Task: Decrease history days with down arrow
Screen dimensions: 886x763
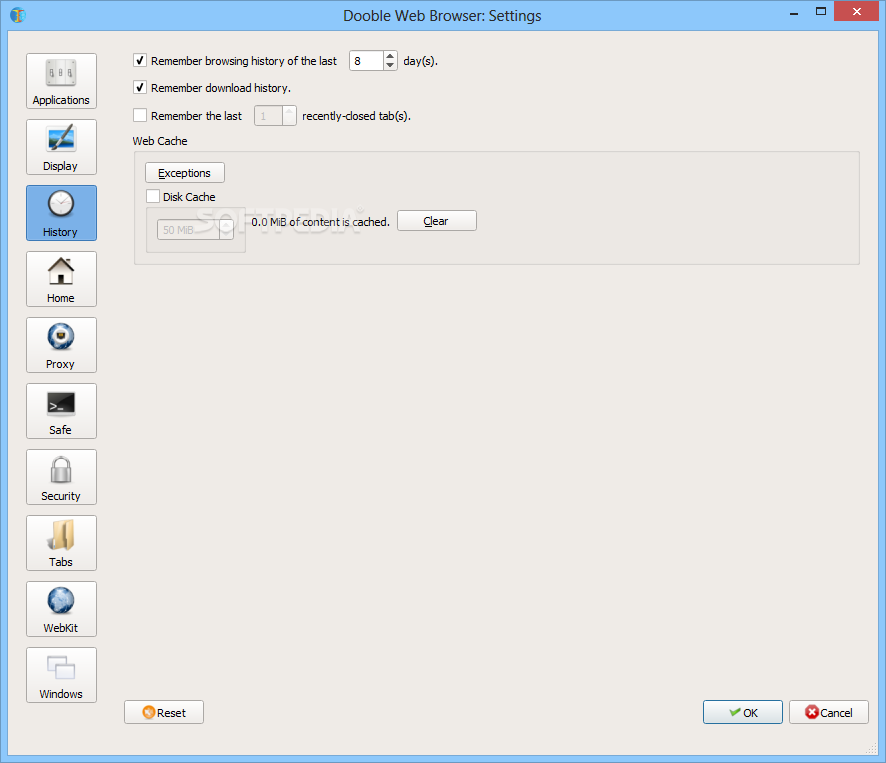Action: tap(390, 65)
